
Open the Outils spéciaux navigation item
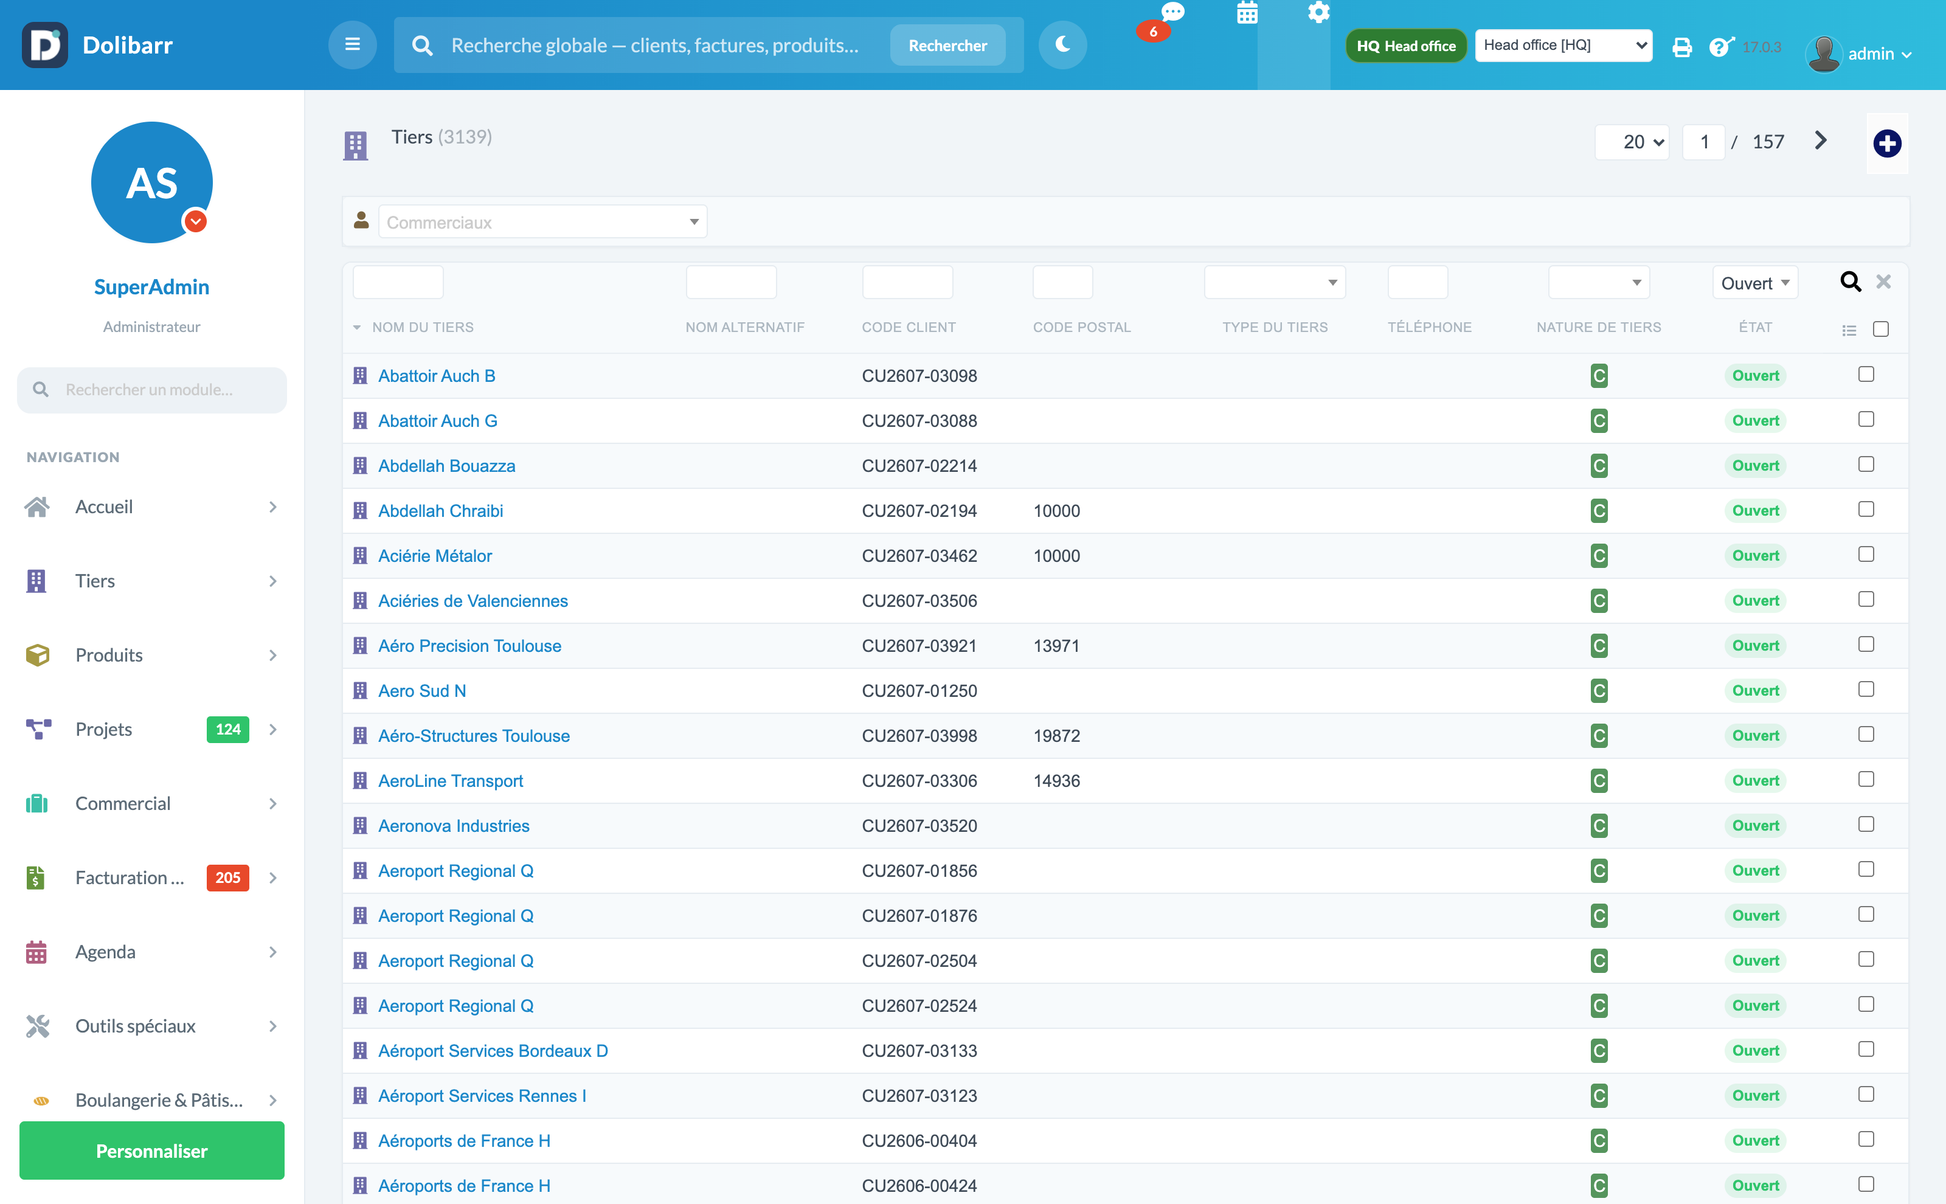pyautogui.click(x=152, y=1026)
